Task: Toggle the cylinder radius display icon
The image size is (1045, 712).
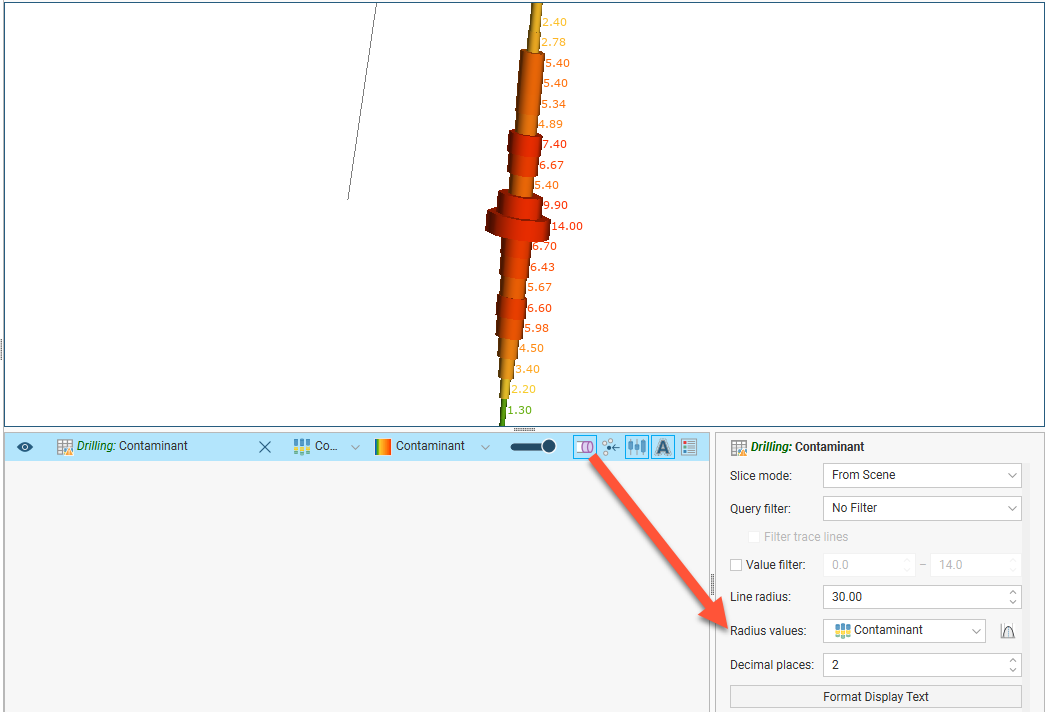Action: (585, 447)
